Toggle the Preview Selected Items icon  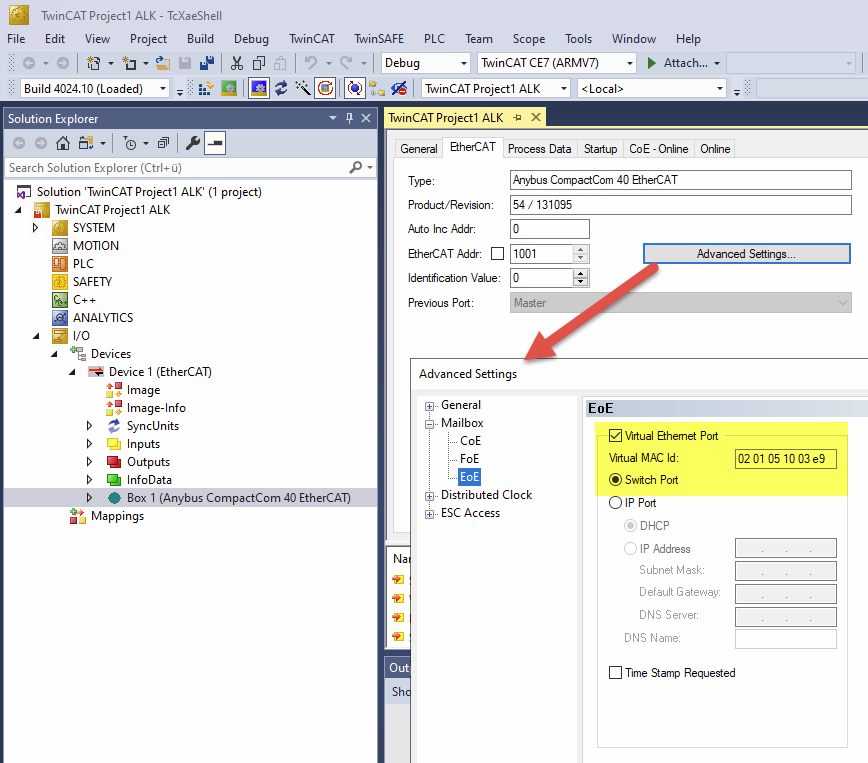[215, 143]
